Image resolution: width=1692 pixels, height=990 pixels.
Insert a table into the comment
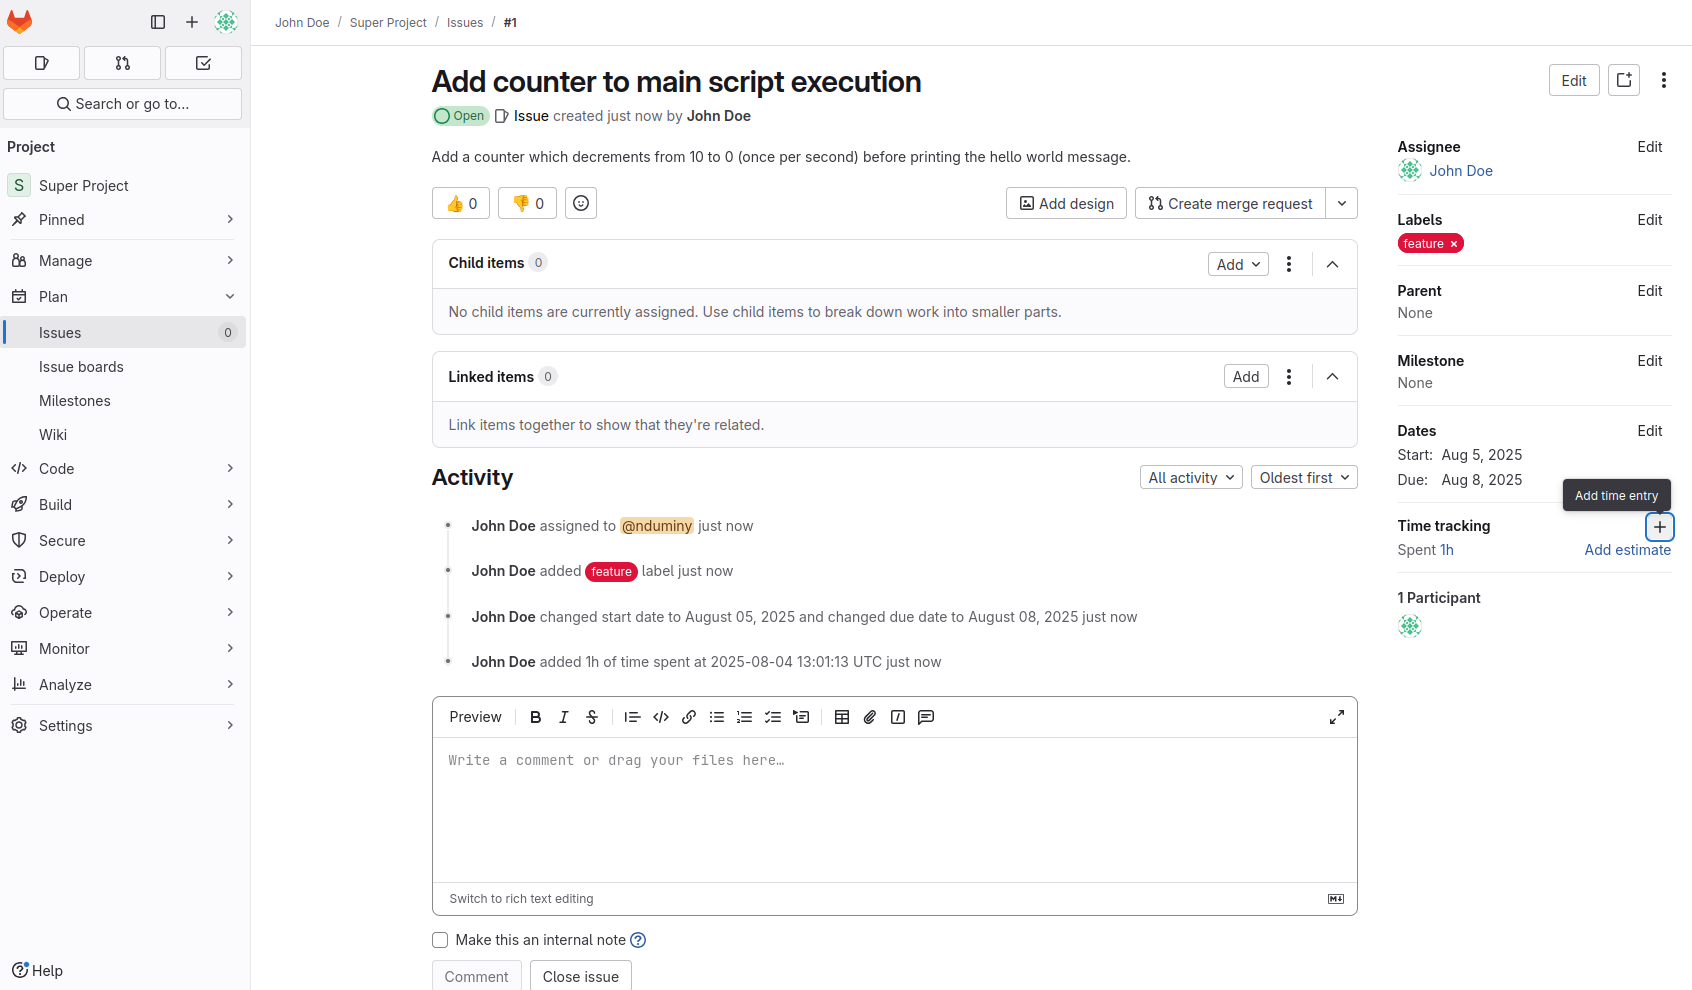pos(841,717)
